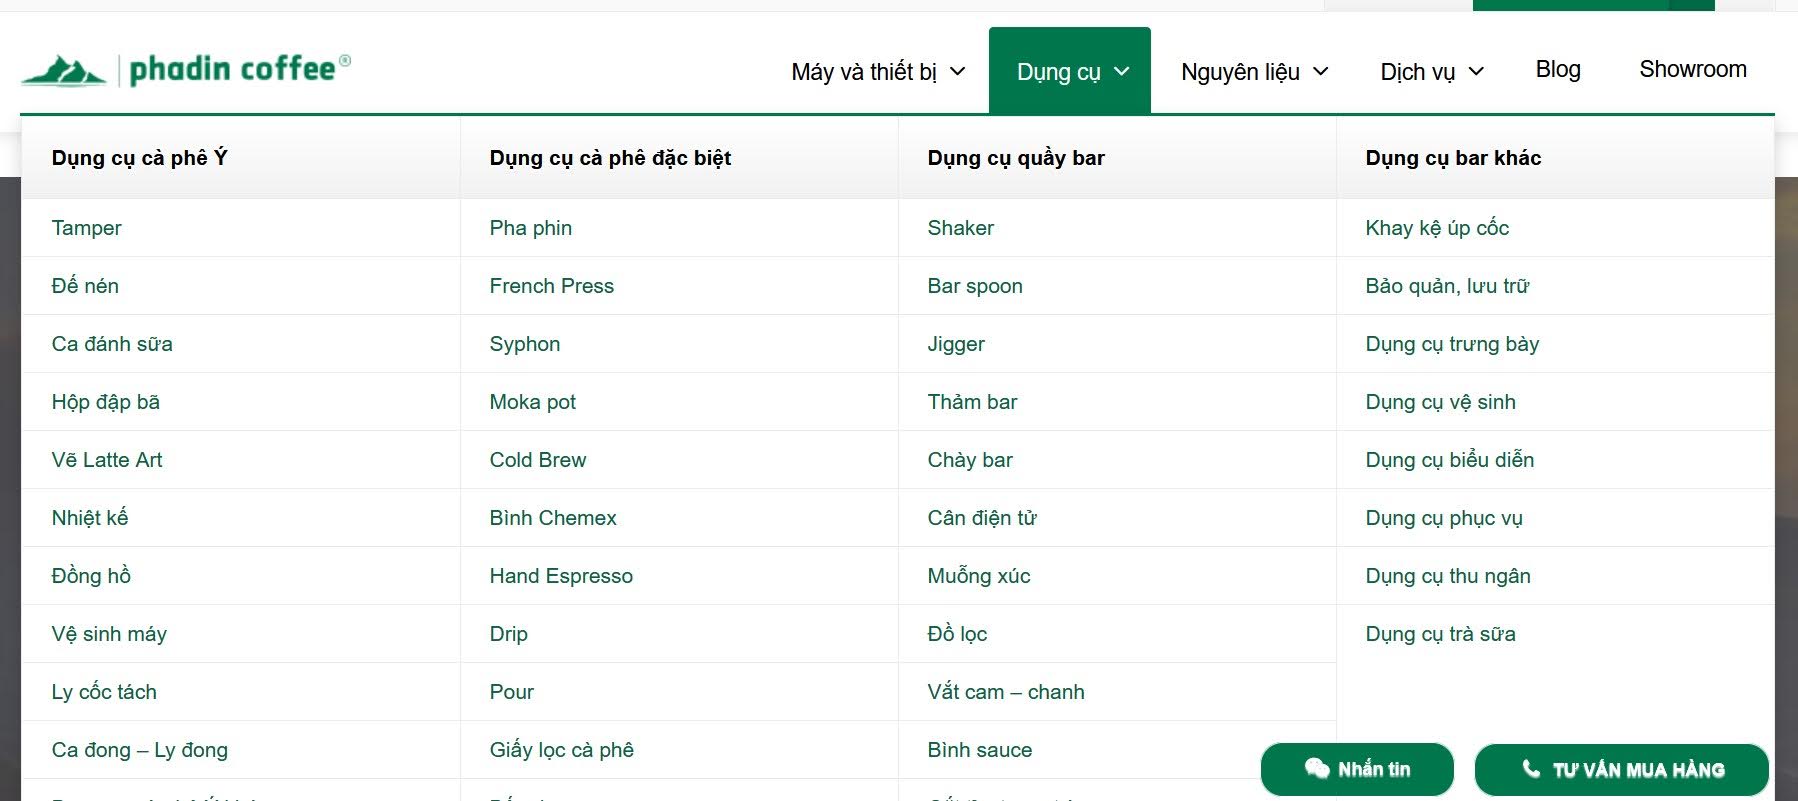Select the Nguyên liệu menu label
1798x801 pixels.
coord(1240,72)
